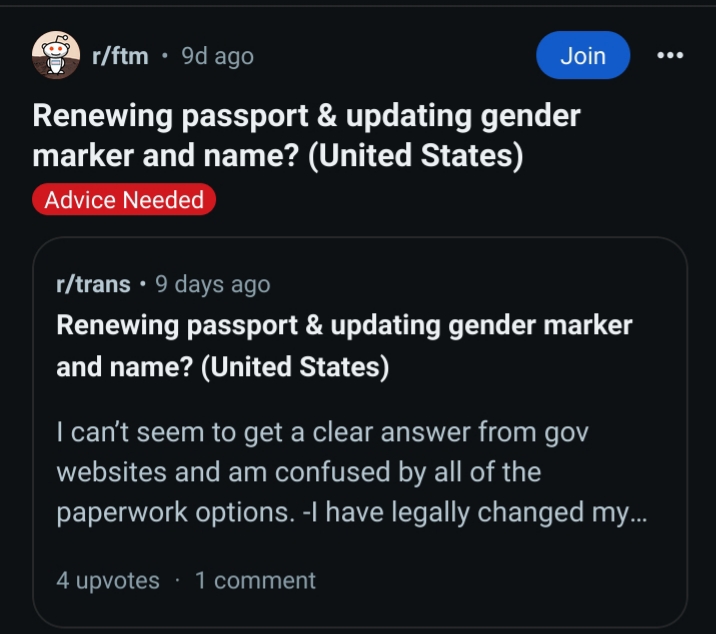Open the r/ftm subreddit name link
The image size is (716, 634).
pyautogui.click(x=120, y=56)
